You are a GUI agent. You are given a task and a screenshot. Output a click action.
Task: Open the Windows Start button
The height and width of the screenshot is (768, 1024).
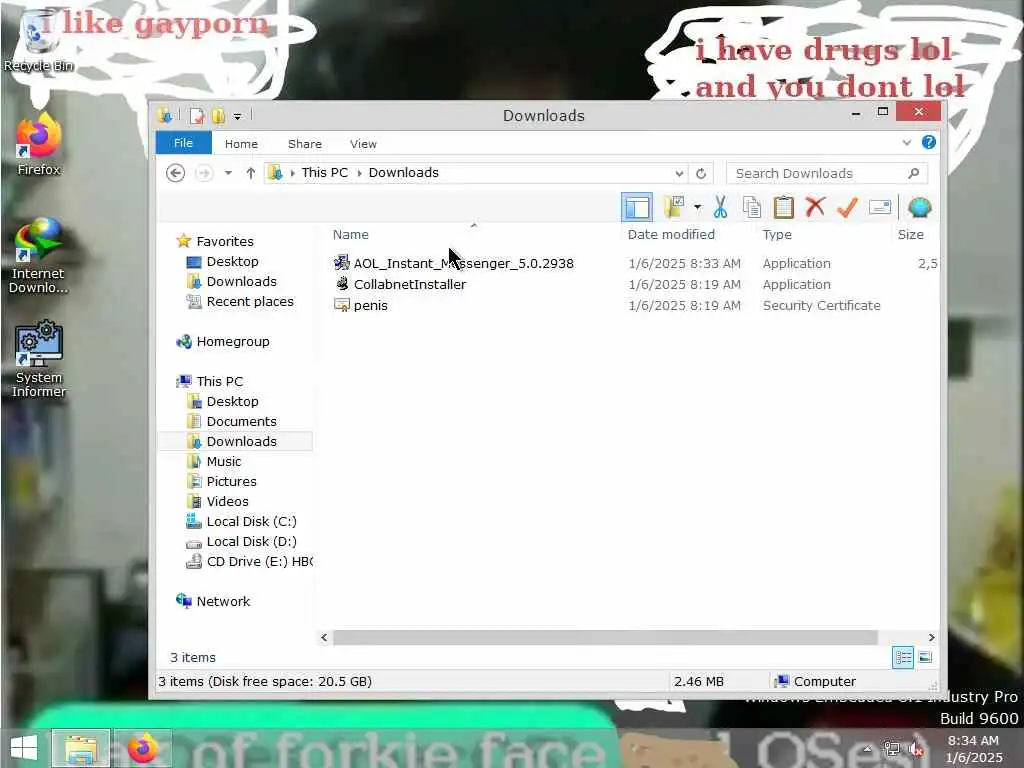pos(24,748)
